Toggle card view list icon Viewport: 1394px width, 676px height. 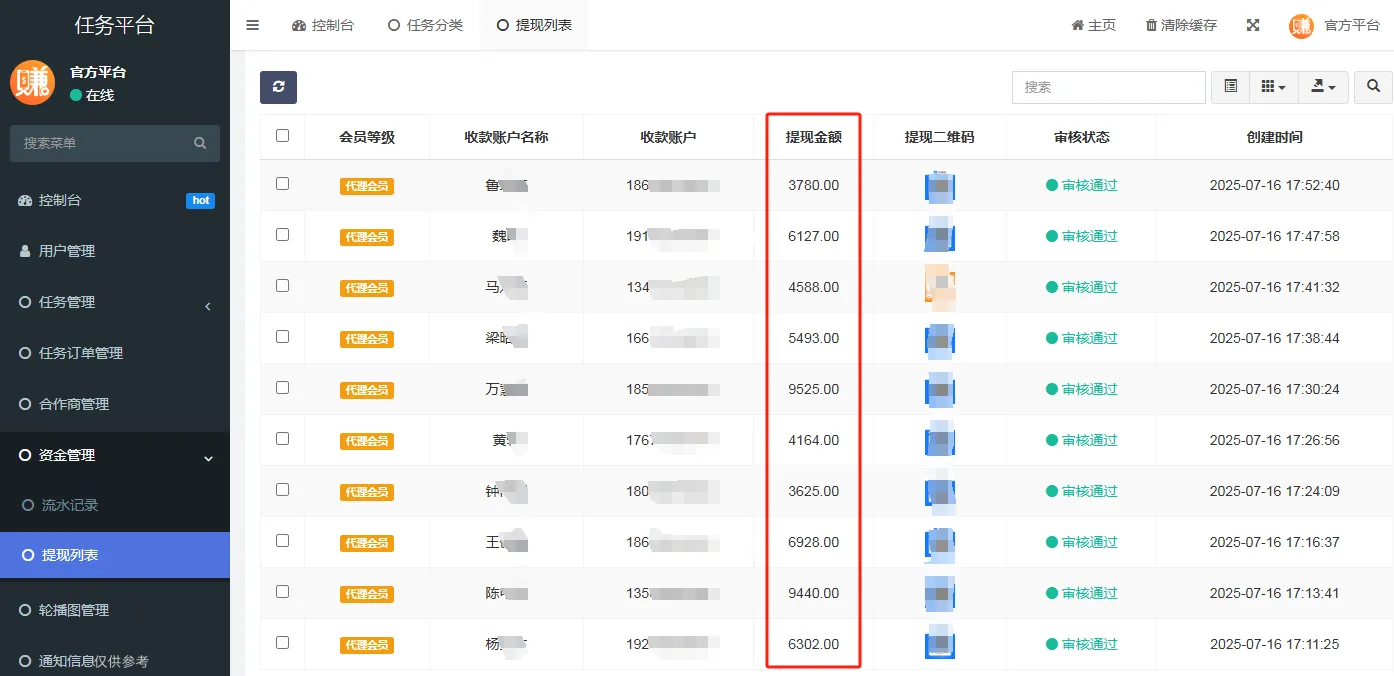(x=1230, y=87)
